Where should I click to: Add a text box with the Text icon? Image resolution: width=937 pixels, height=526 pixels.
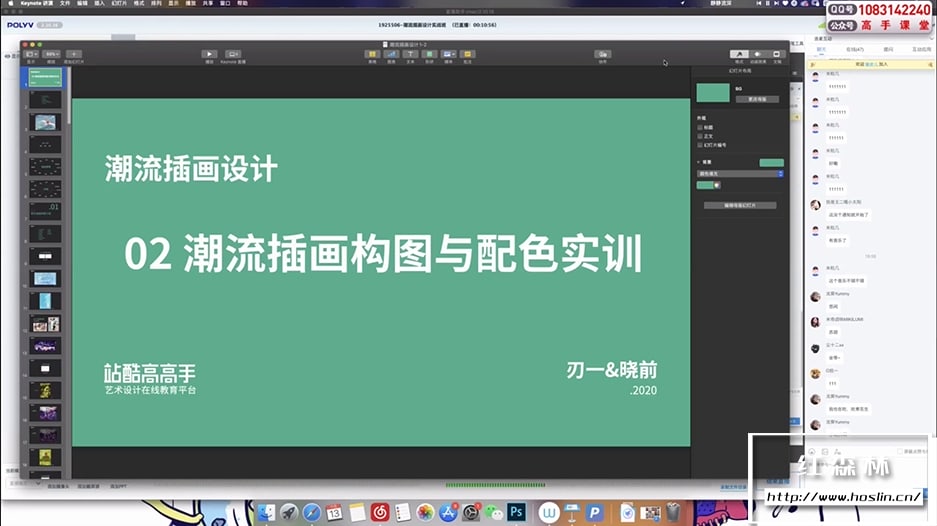tap(410, 54)
